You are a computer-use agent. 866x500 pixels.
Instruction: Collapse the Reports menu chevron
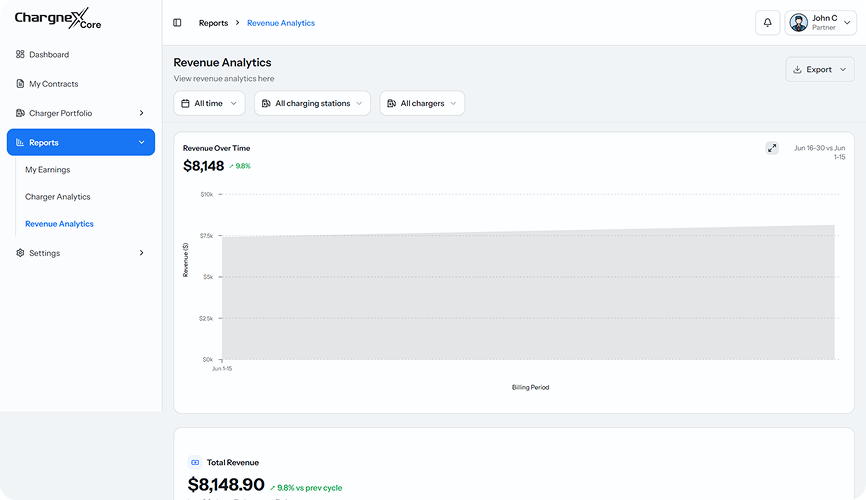coord(141,142)
